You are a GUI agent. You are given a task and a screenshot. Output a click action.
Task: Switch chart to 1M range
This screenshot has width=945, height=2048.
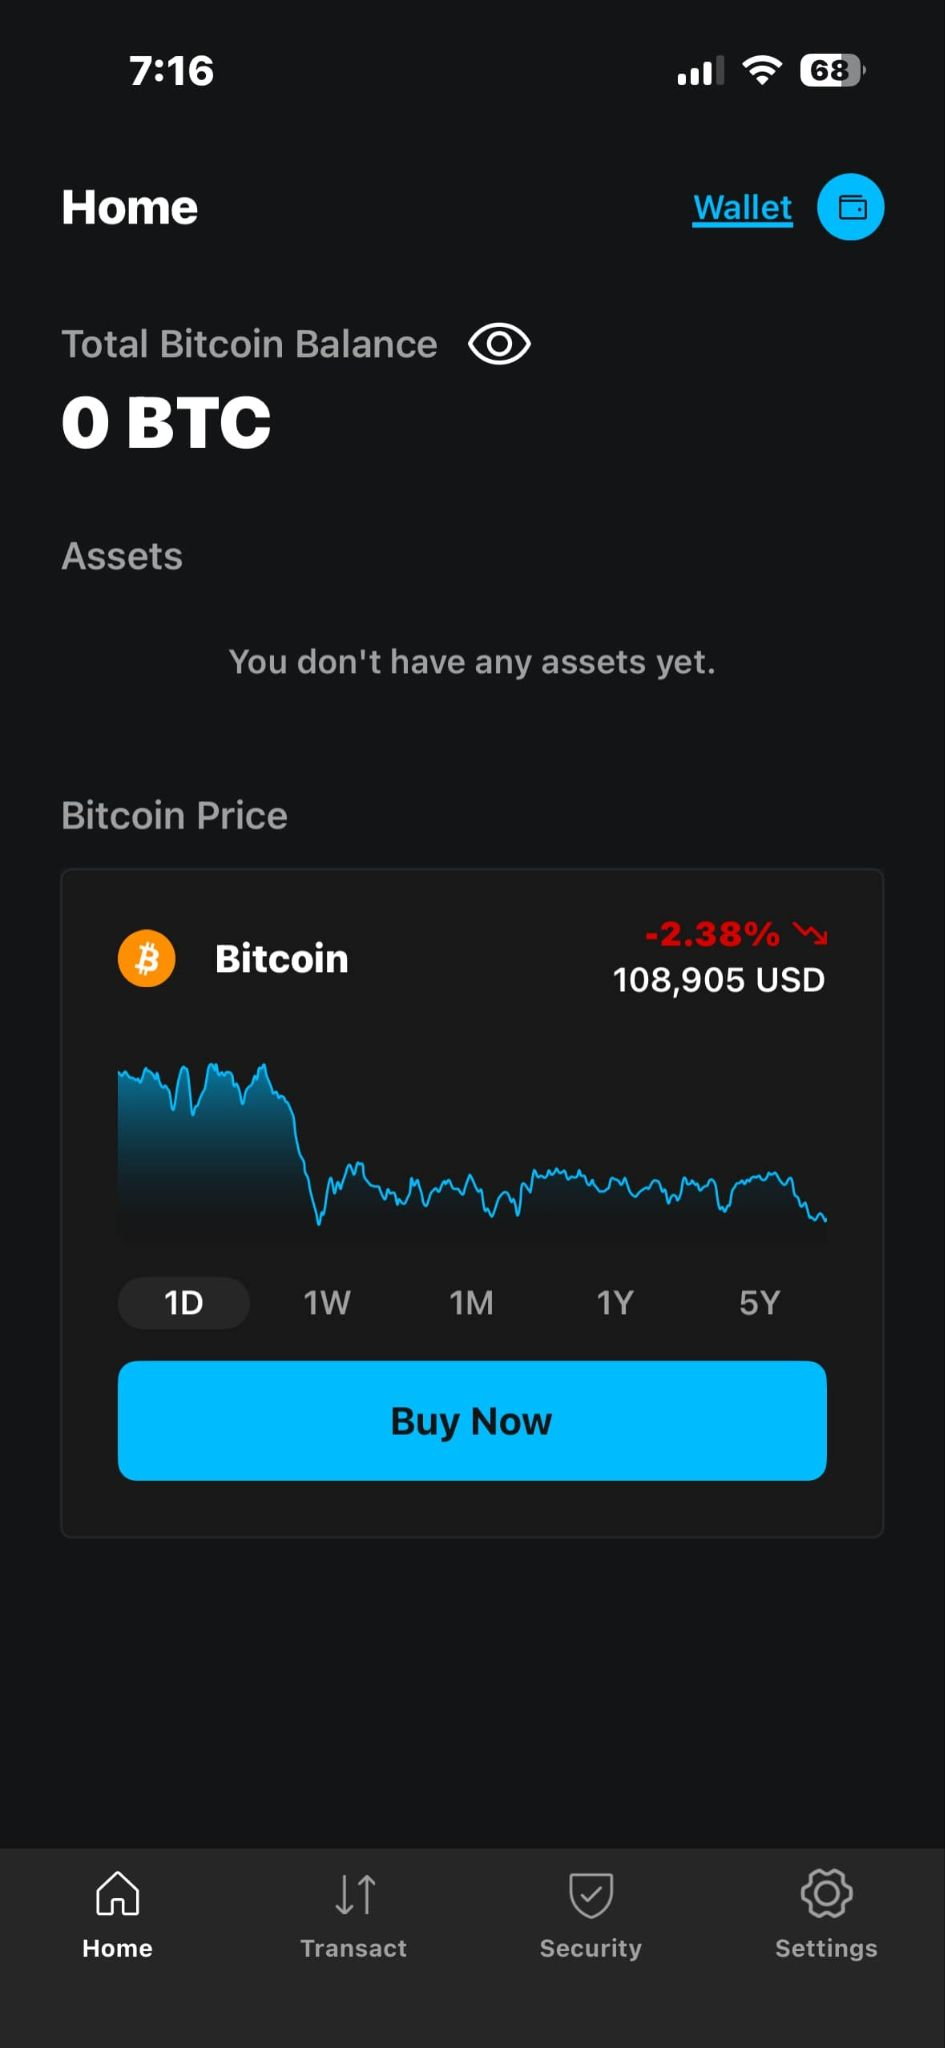(x=471, y=1302)
